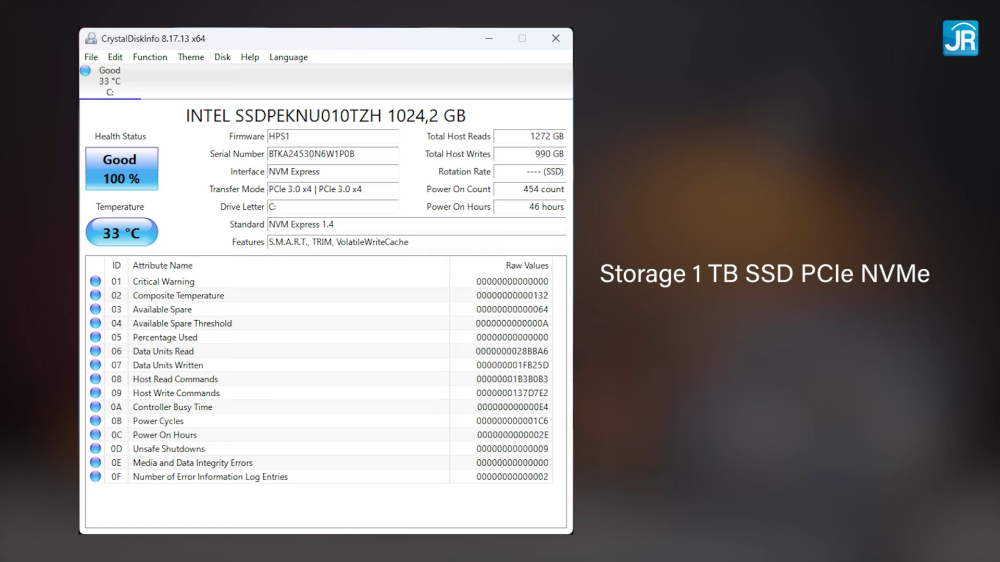Select the drive C: status orb icon
Image resolution: width=1000 pixels, height=562 pixels.
point(86,71)
